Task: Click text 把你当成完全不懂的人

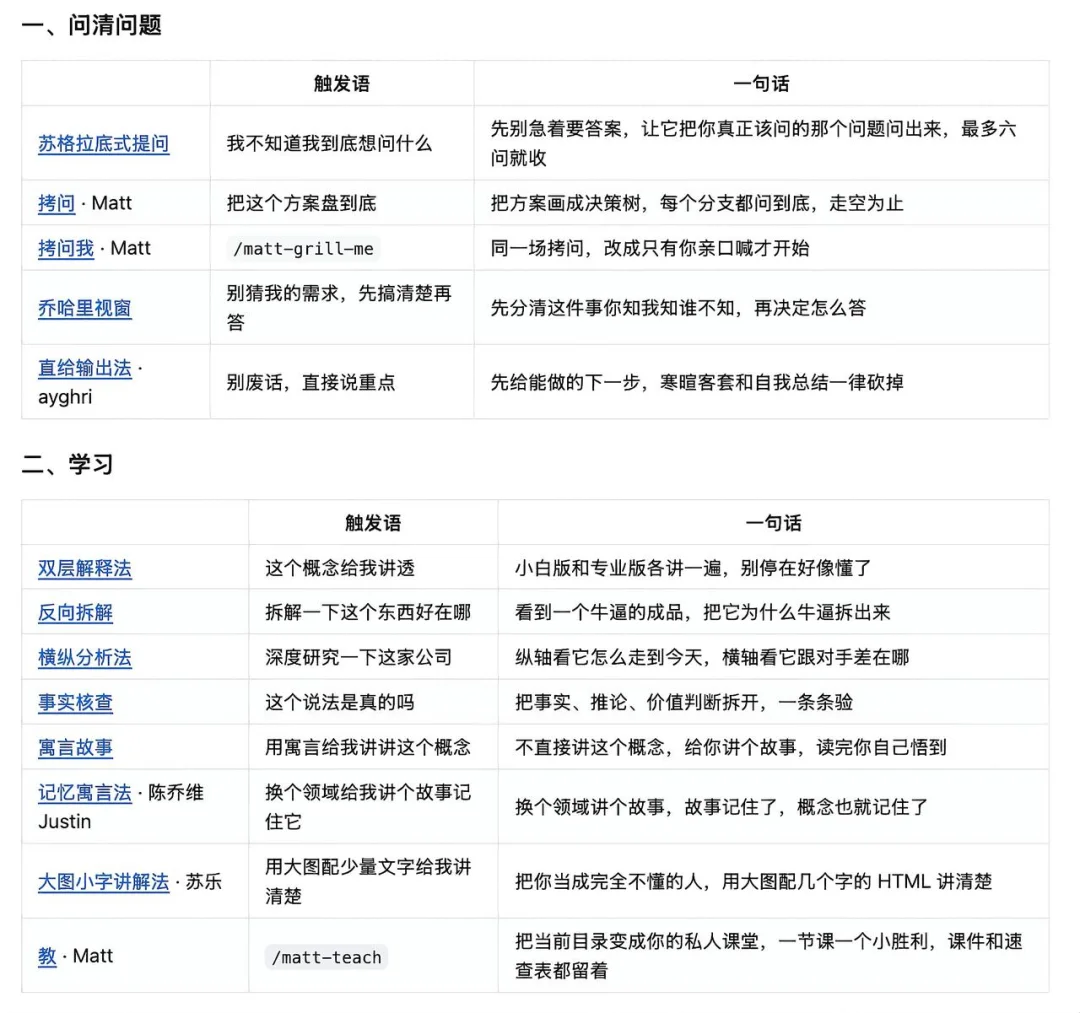Action: (x=610, y=881)
